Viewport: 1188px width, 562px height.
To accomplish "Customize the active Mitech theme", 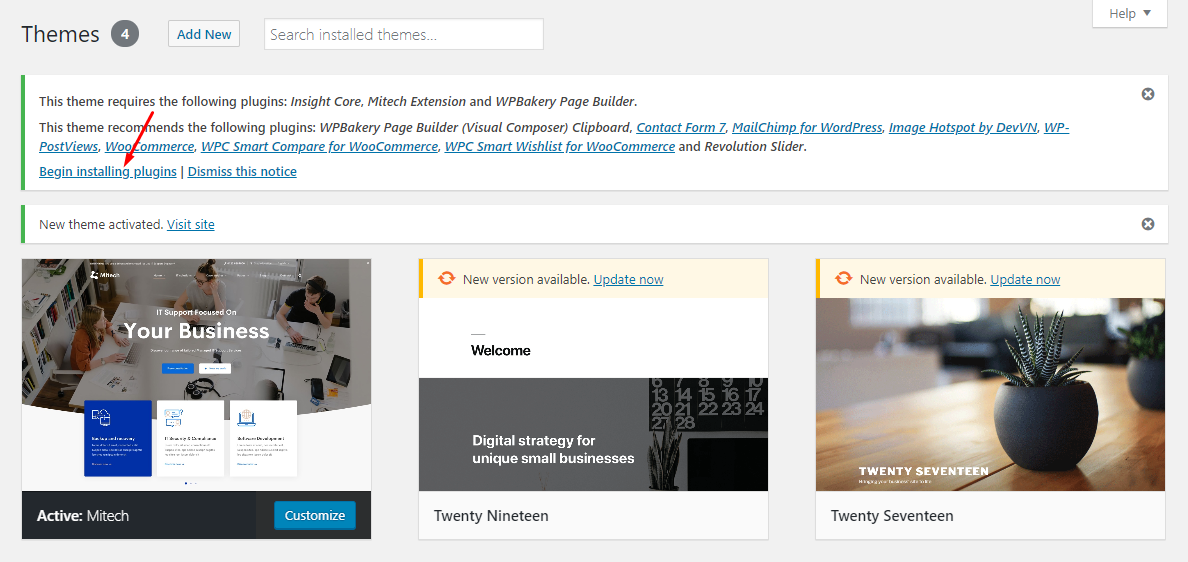I will coord(314,515).
